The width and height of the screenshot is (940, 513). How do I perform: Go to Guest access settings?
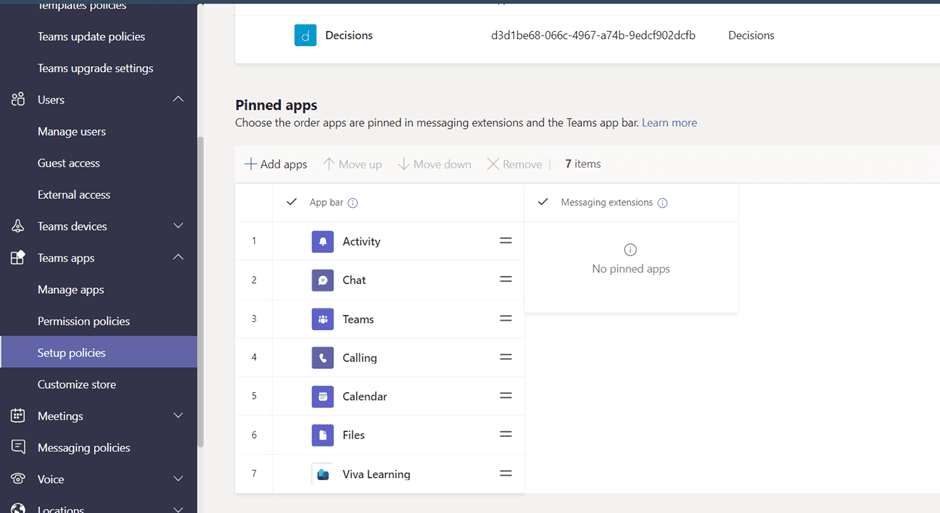tap(68, 163)
